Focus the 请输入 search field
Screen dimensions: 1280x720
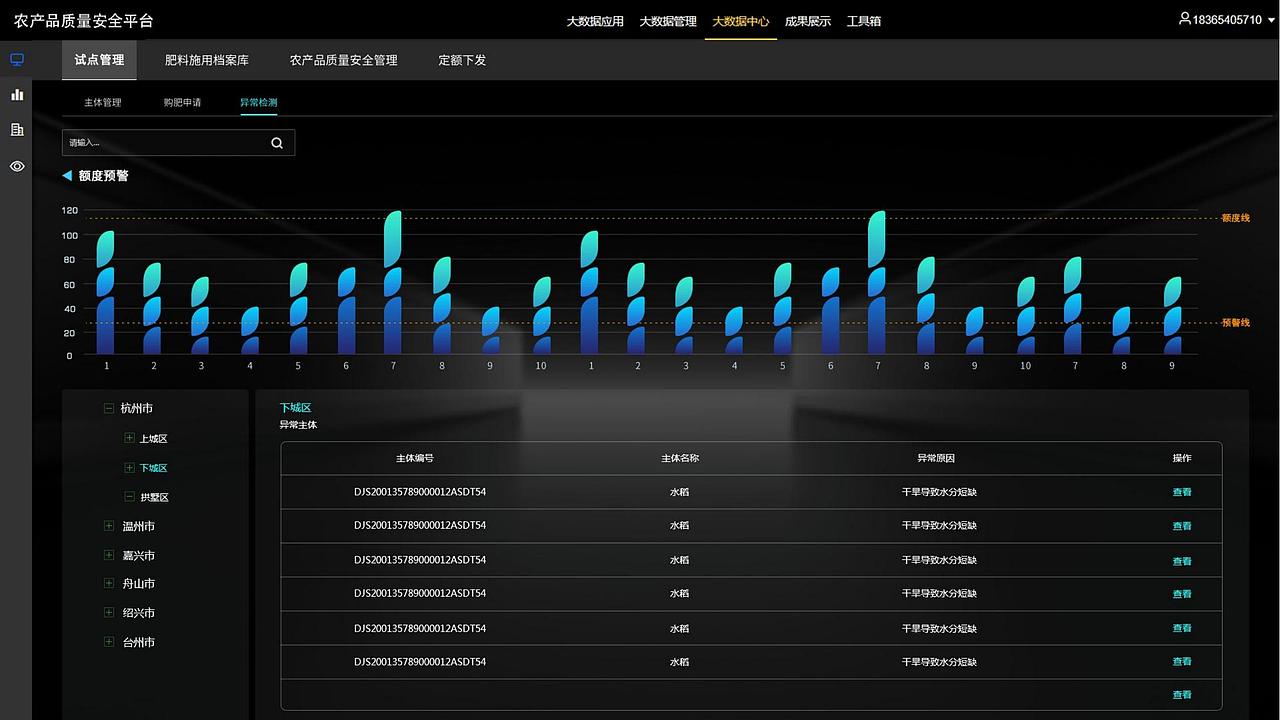(178, 143)
